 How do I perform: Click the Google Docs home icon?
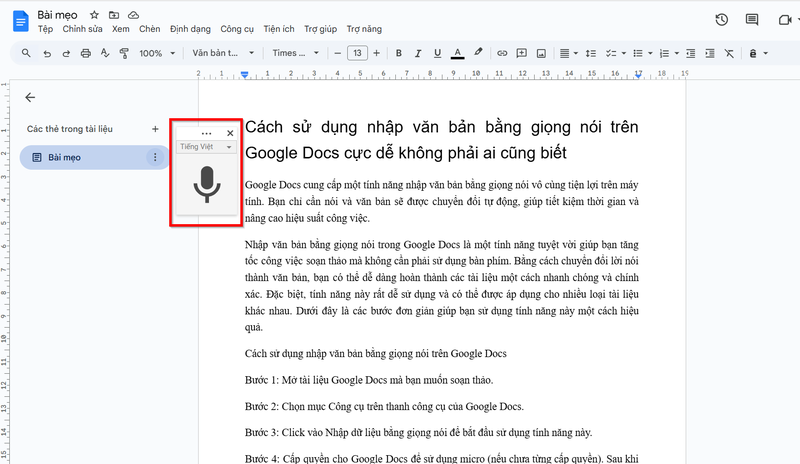pyautogui.click(x=20, y=21)
